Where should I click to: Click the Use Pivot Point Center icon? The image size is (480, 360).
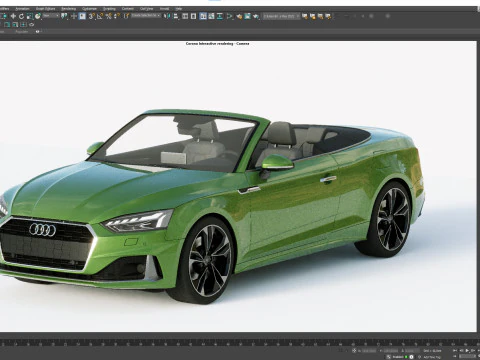(x=64, y=16)
